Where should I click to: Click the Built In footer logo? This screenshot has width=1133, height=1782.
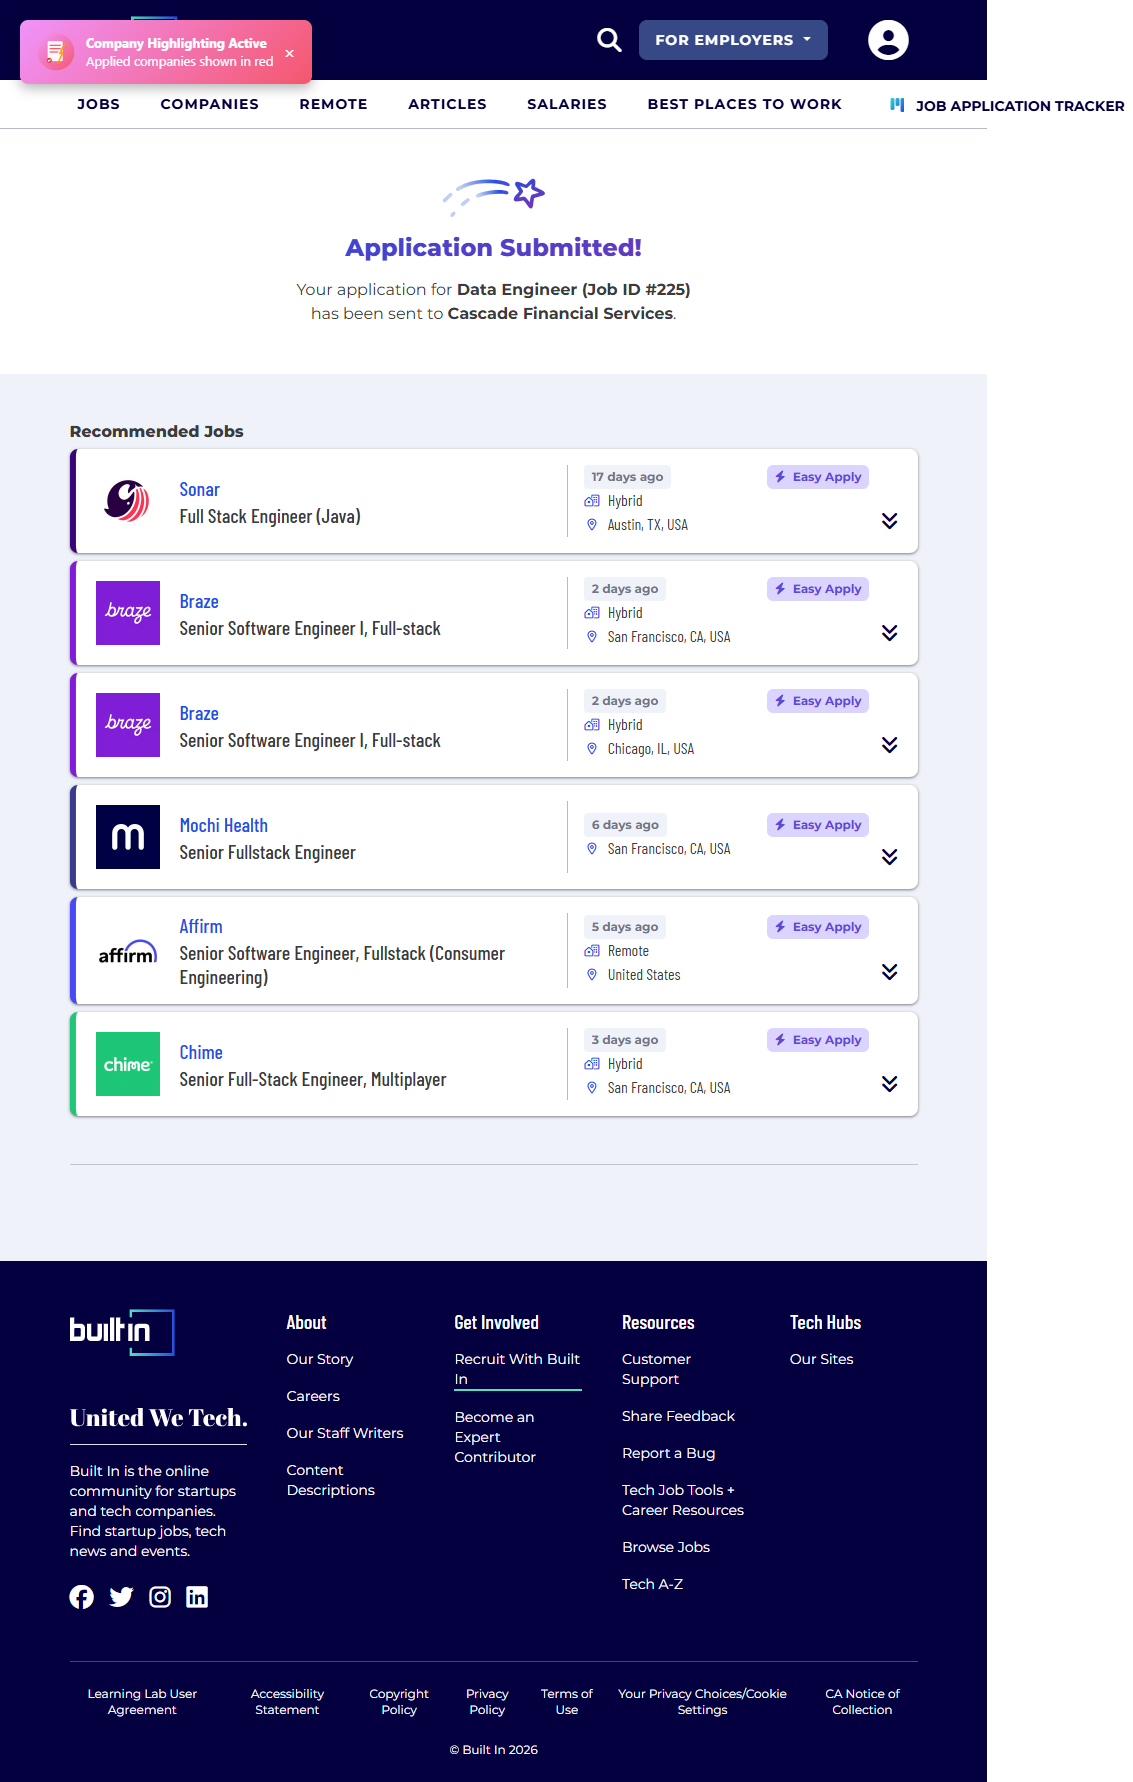tap(122, 1332)
